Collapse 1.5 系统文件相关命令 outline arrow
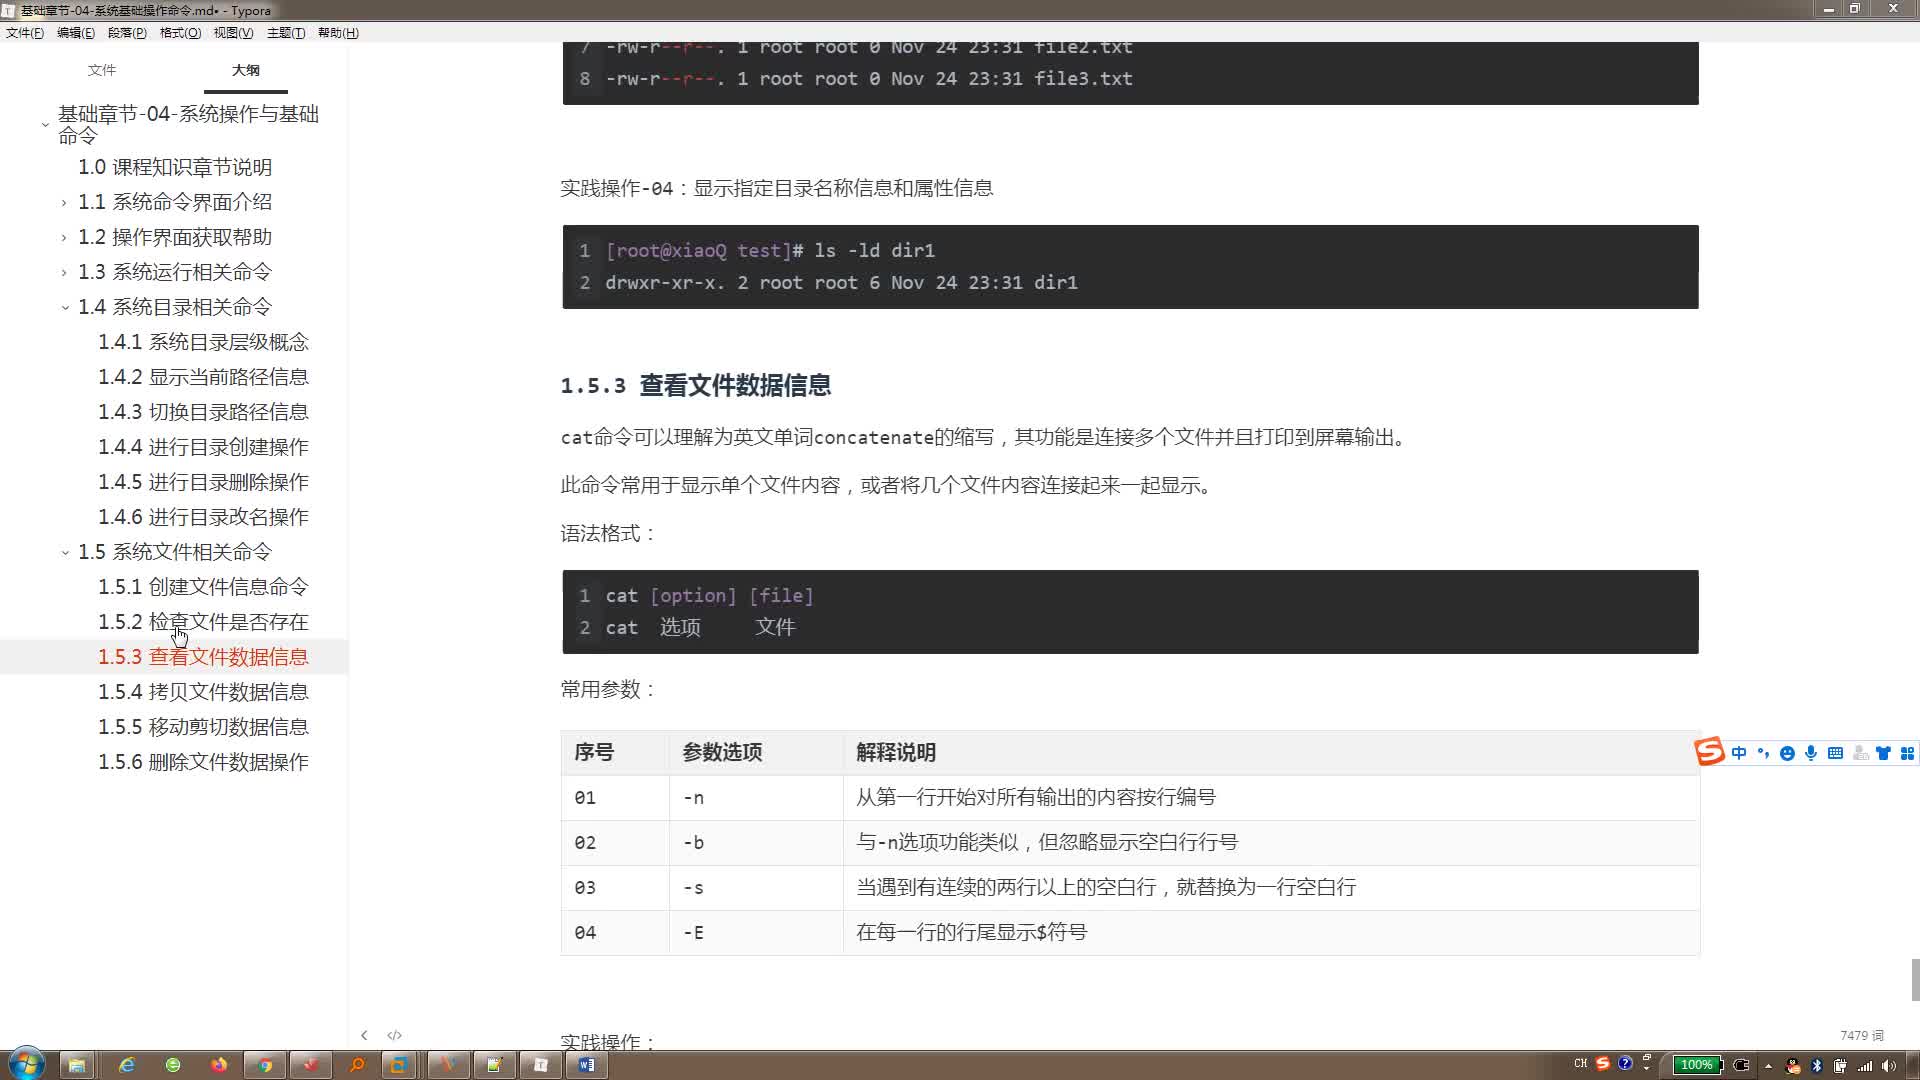The image size is (1920, 1080). tap(65, 553)
